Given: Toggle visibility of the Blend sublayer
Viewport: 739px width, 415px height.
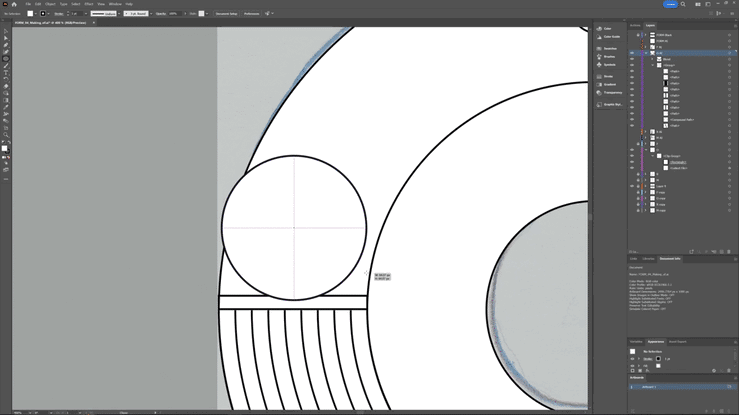Looking at the screenshot, I should click(x=632, y=59).
